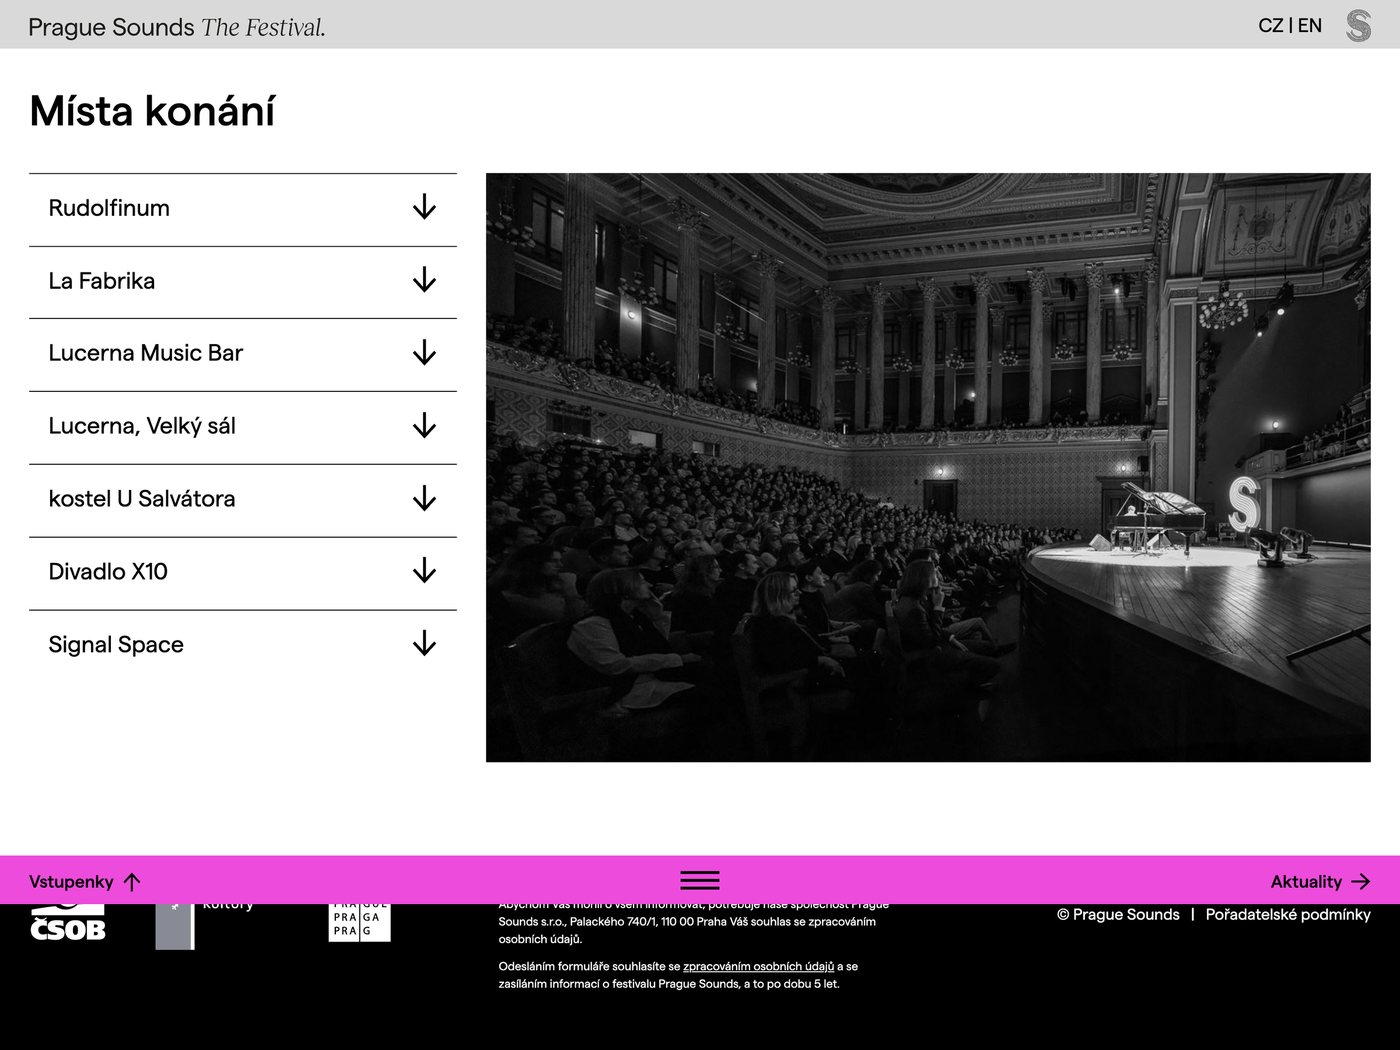This screenshot has height=1050, width=1400.
Task: Go to Prague Sounds The Festival home
Action: pos(177,27)
